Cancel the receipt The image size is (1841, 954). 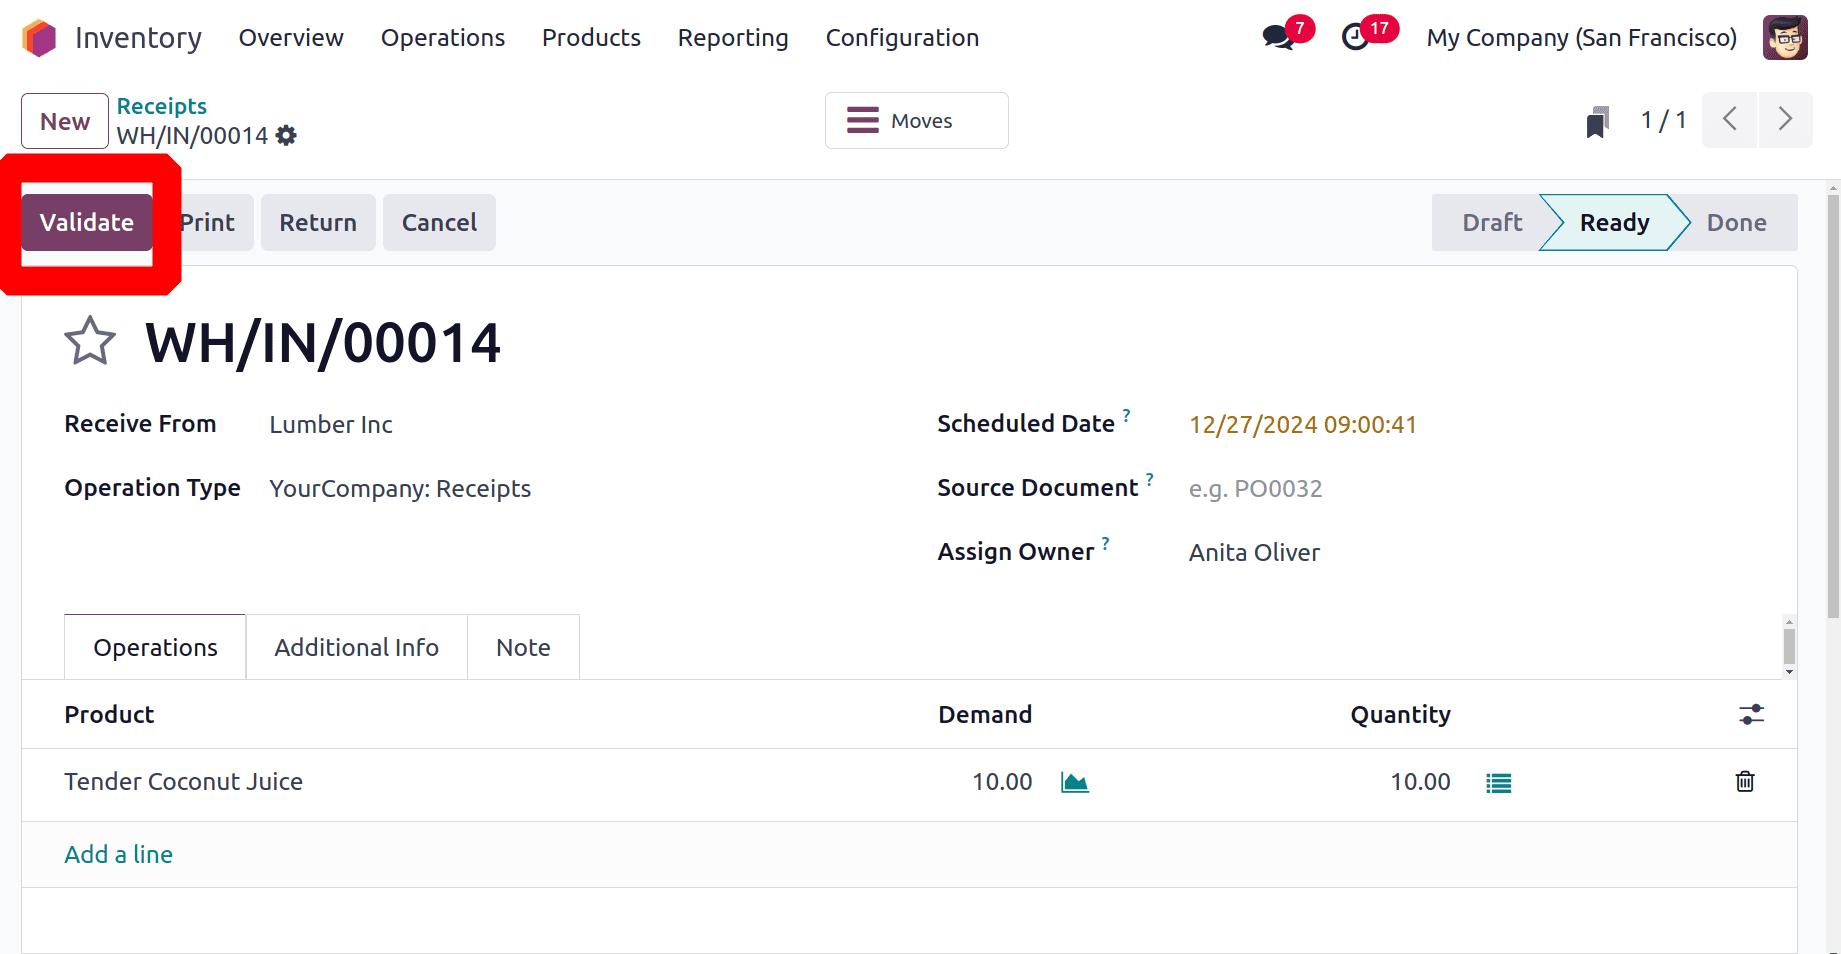tap(439, 222)
